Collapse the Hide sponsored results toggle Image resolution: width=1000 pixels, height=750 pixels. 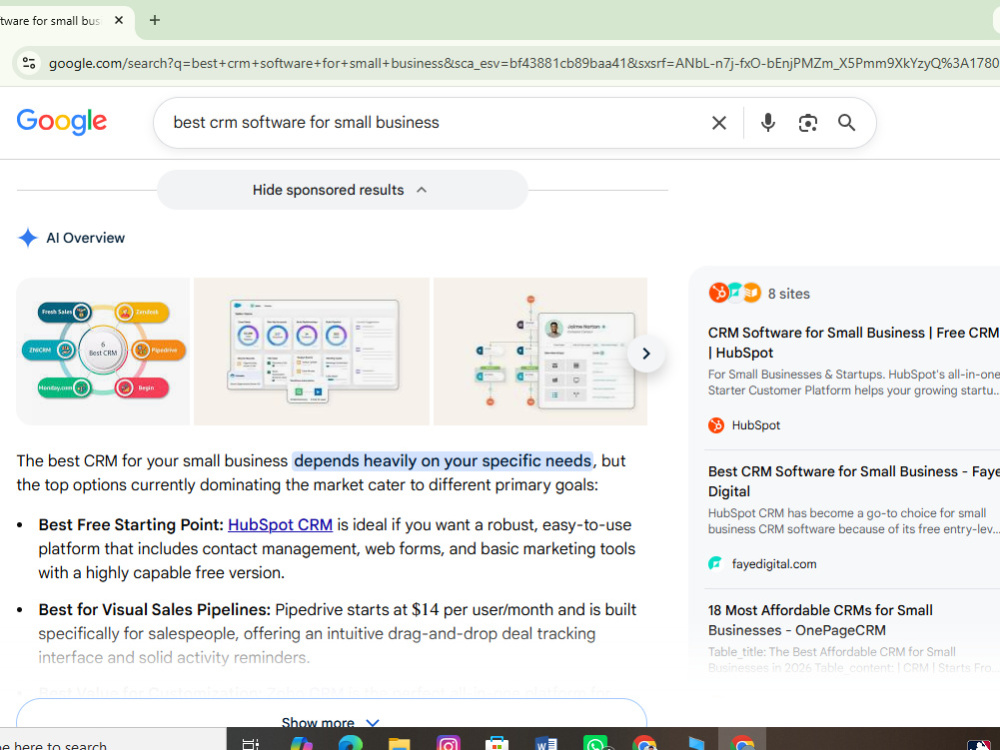[342, 190]
